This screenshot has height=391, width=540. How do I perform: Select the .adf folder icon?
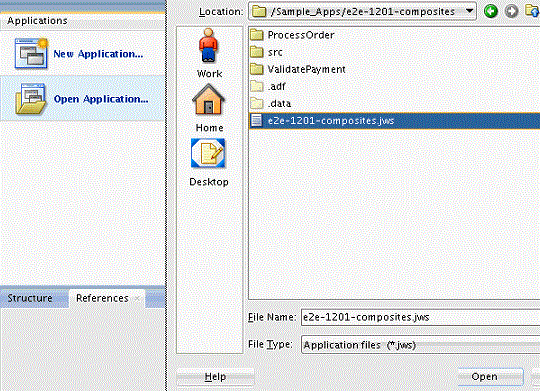click(x=257, y=86)
